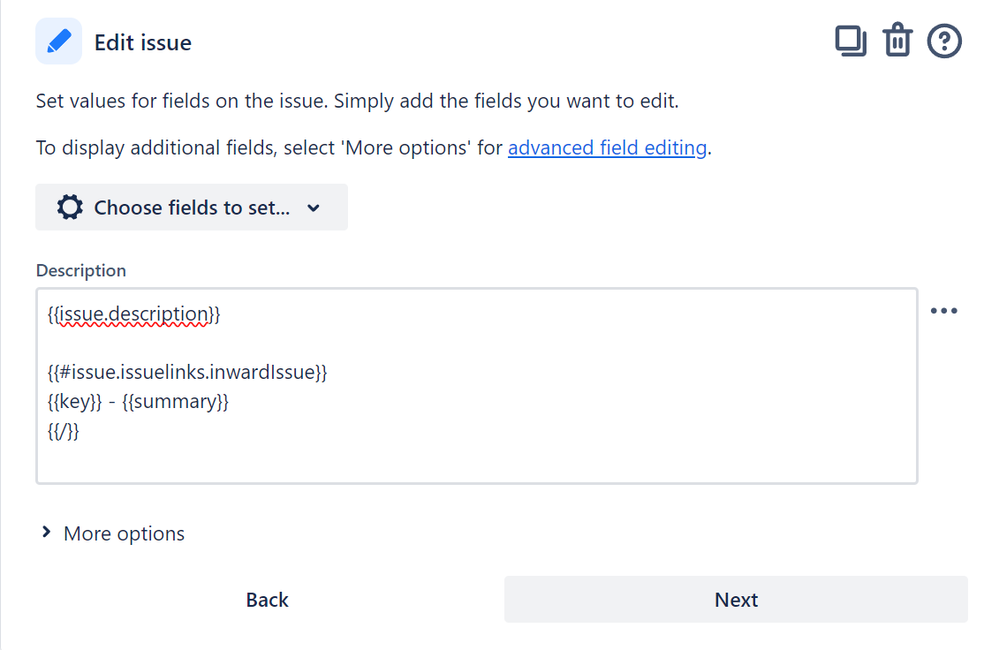Open the 'Choose fields to set...' dropdown
999x650 pixels.
192,207
